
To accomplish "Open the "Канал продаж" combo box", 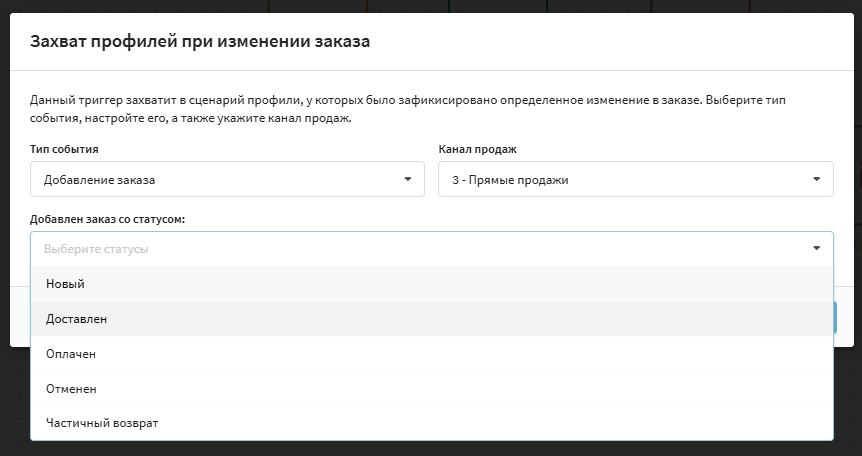I will click(x=636, y=179).
